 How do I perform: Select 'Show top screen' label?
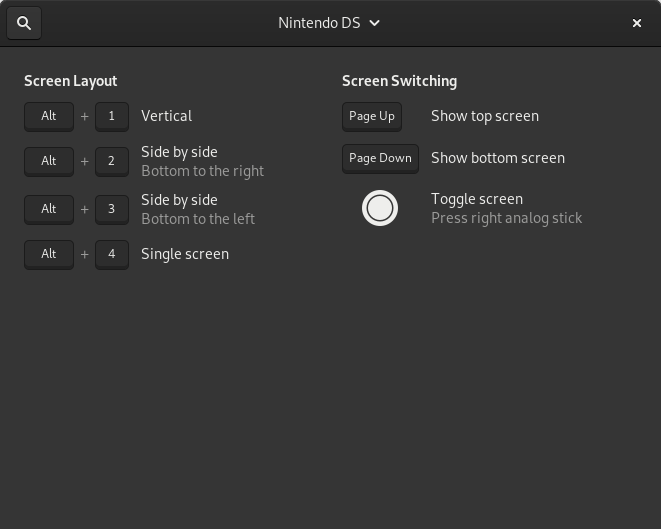pyautogui.click(x=485, y=116)
